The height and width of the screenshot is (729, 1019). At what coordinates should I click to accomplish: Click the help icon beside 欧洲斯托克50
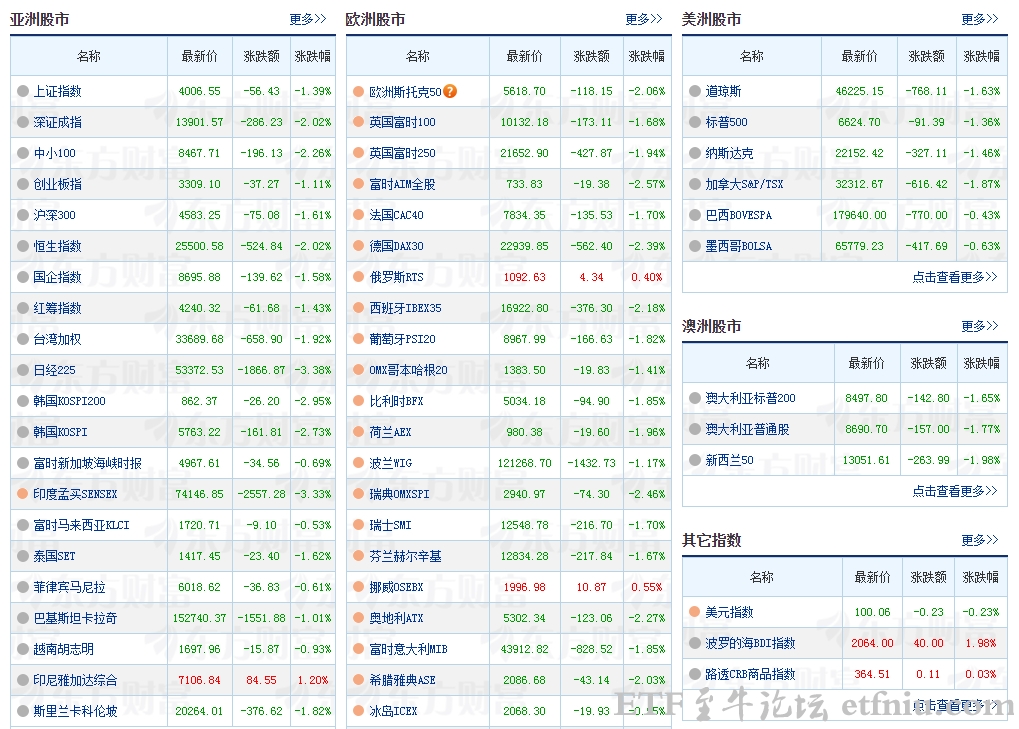click(453, 90)
